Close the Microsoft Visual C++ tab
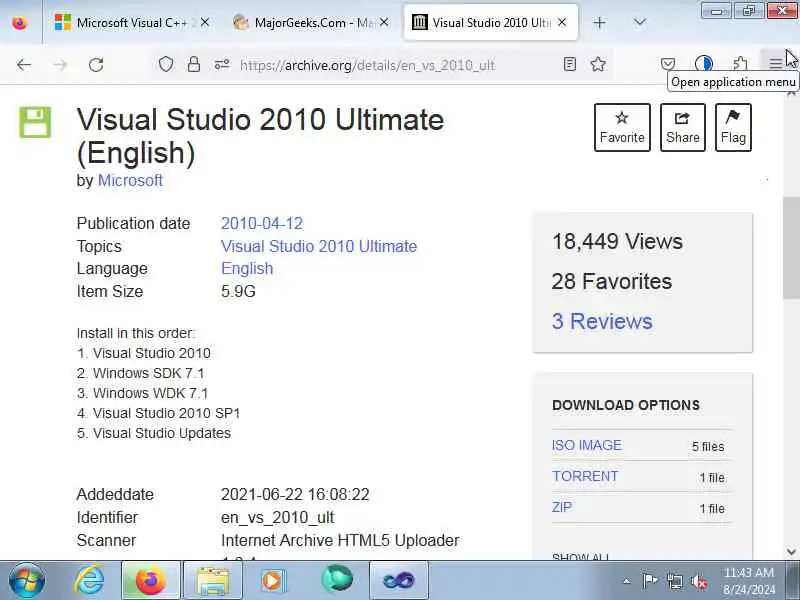 click(x=205, y=22)
